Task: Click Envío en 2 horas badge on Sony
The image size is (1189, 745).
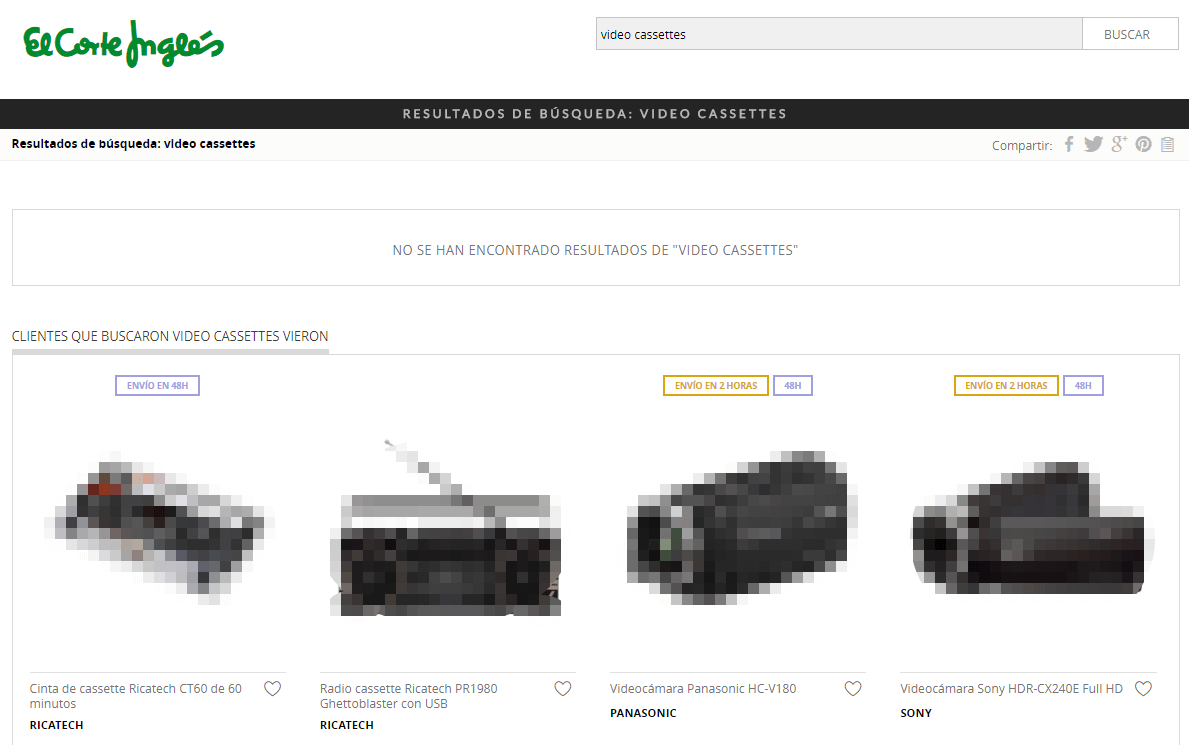Action: pos(1006,385)
